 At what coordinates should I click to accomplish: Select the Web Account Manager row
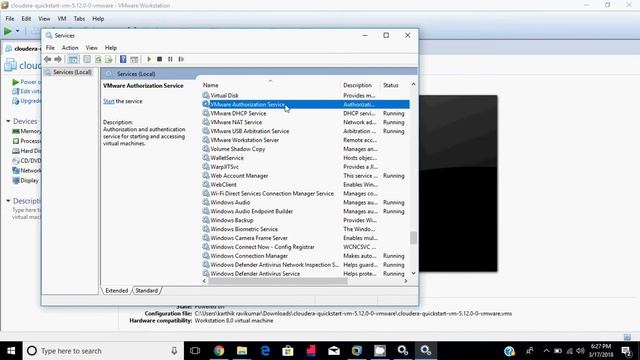pyautogui.click(x=305, y=176)
